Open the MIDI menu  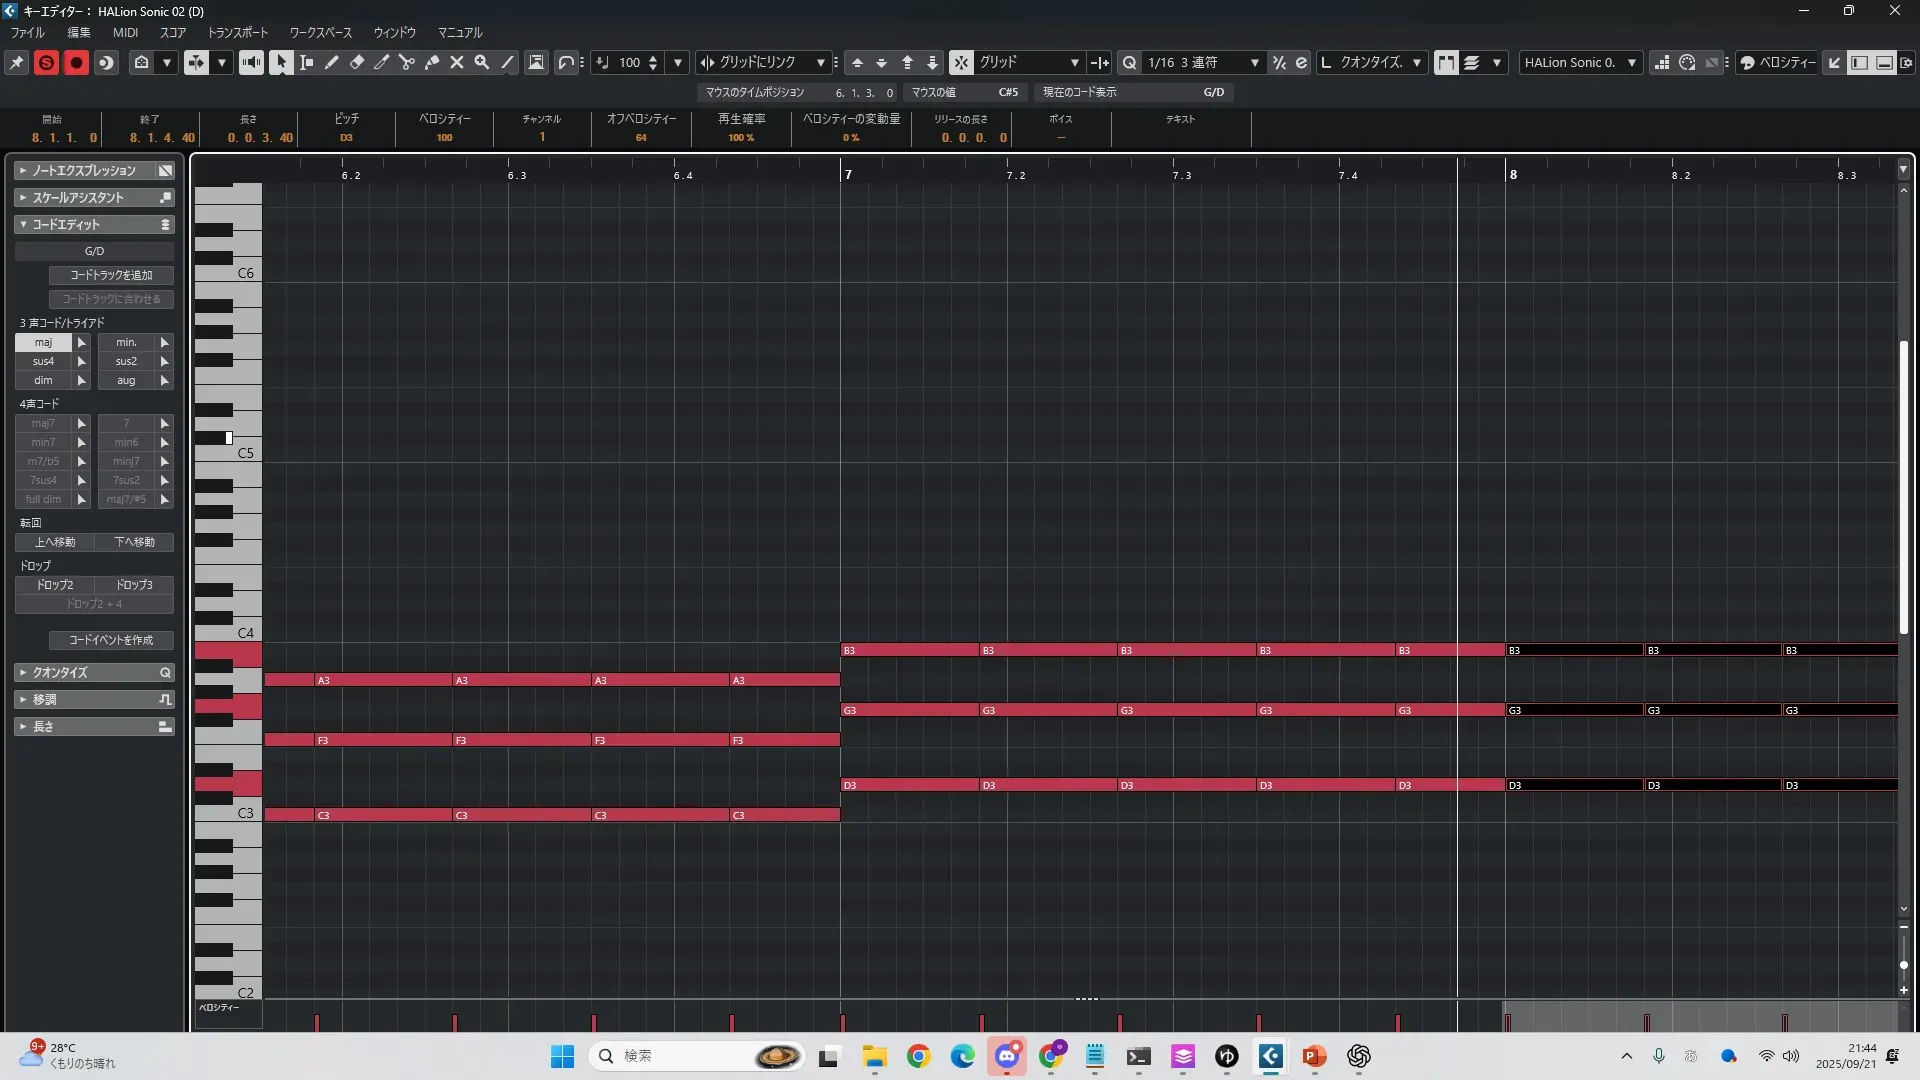pos(125,32)
